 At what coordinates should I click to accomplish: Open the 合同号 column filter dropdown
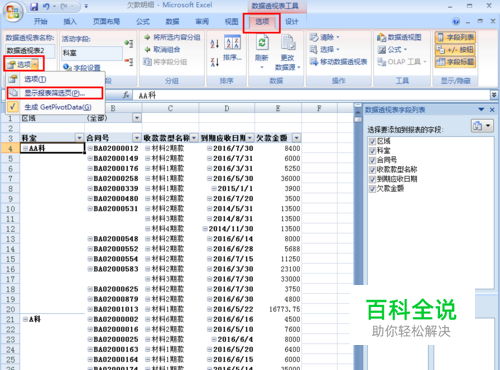pyautogui.click(x=137, y=138)
